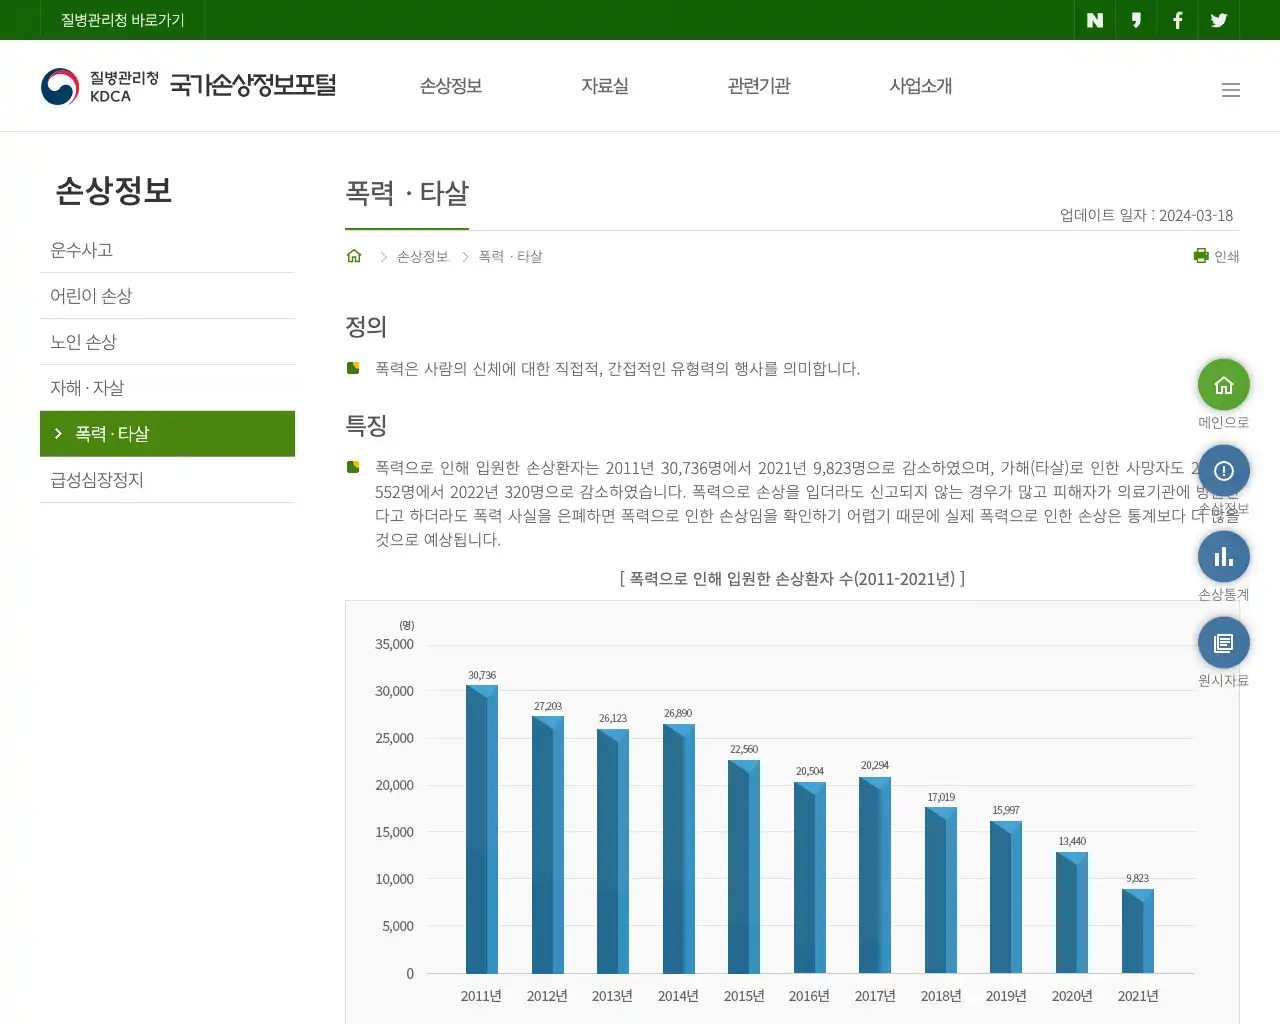The width and height of the screenshot is (1280, 1024).
Task: Select 어린이 손상 in the sidebar
Action: (x=167, y=296)
